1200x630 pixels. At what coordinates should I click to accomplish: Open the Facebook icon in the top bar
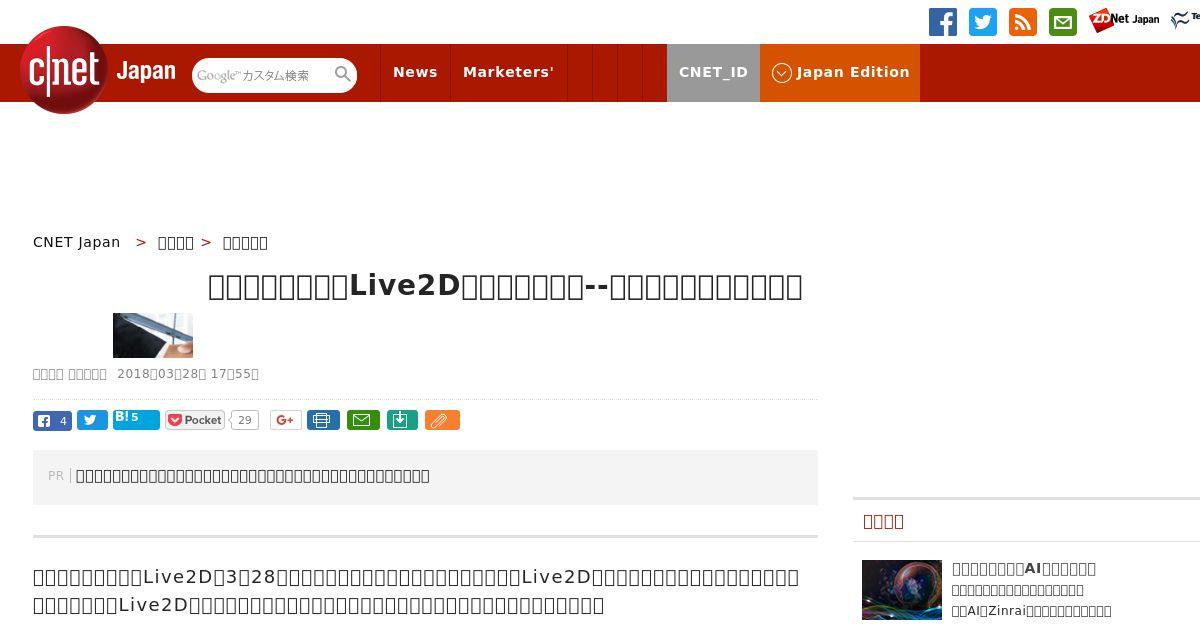[943, 22]
